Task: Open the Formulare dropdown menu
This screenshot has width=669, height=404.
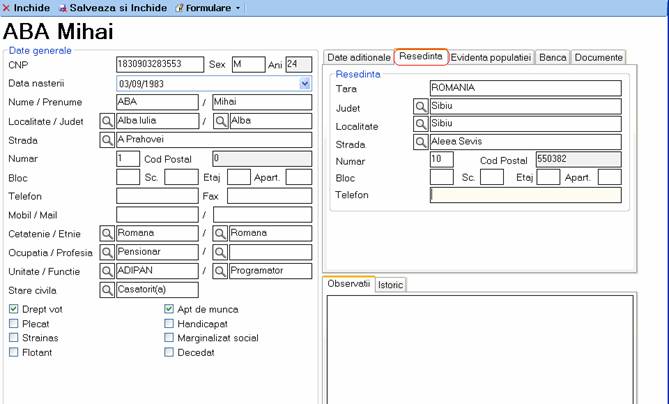Action: (x=208, y=7)
